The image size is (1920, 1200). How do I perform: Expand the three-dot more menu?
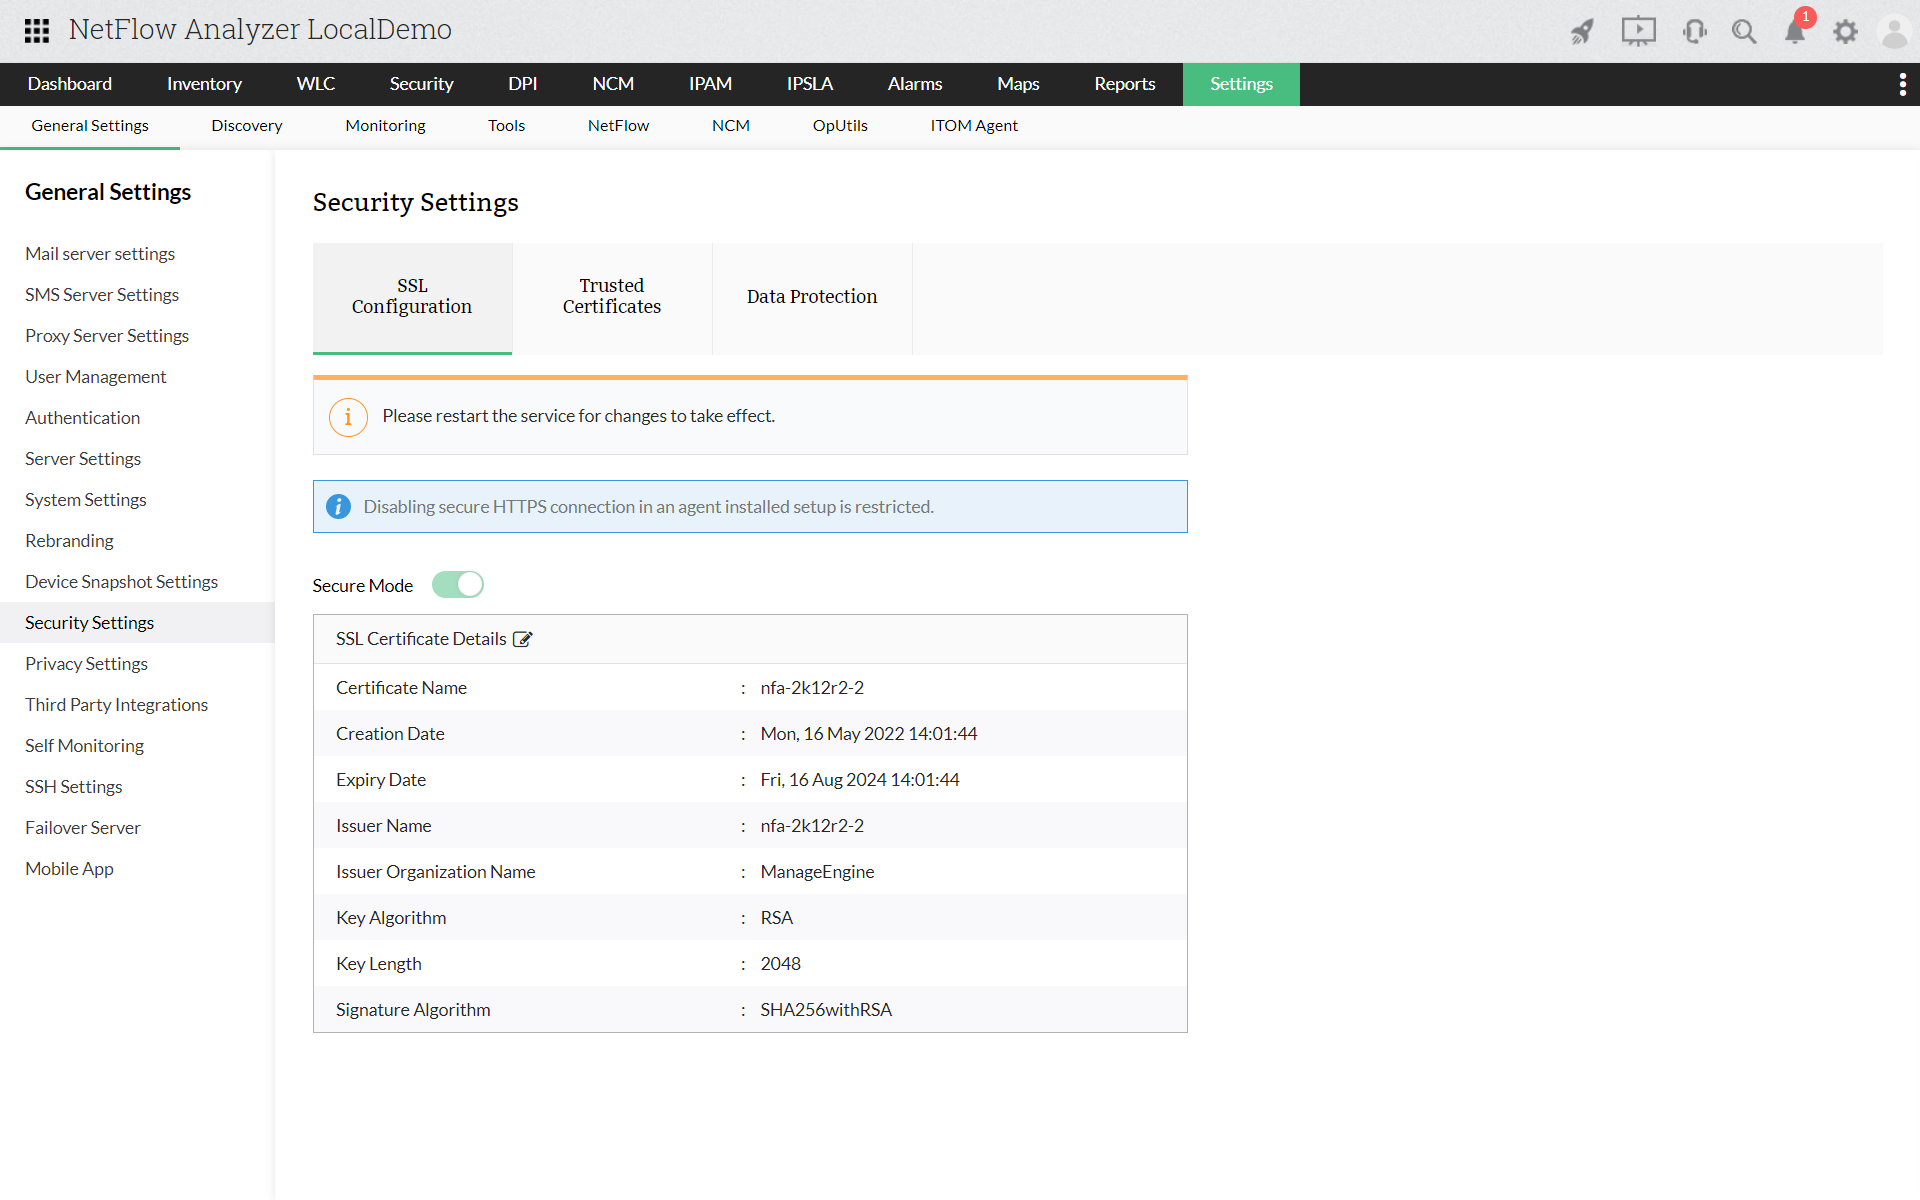point(1902,84)
